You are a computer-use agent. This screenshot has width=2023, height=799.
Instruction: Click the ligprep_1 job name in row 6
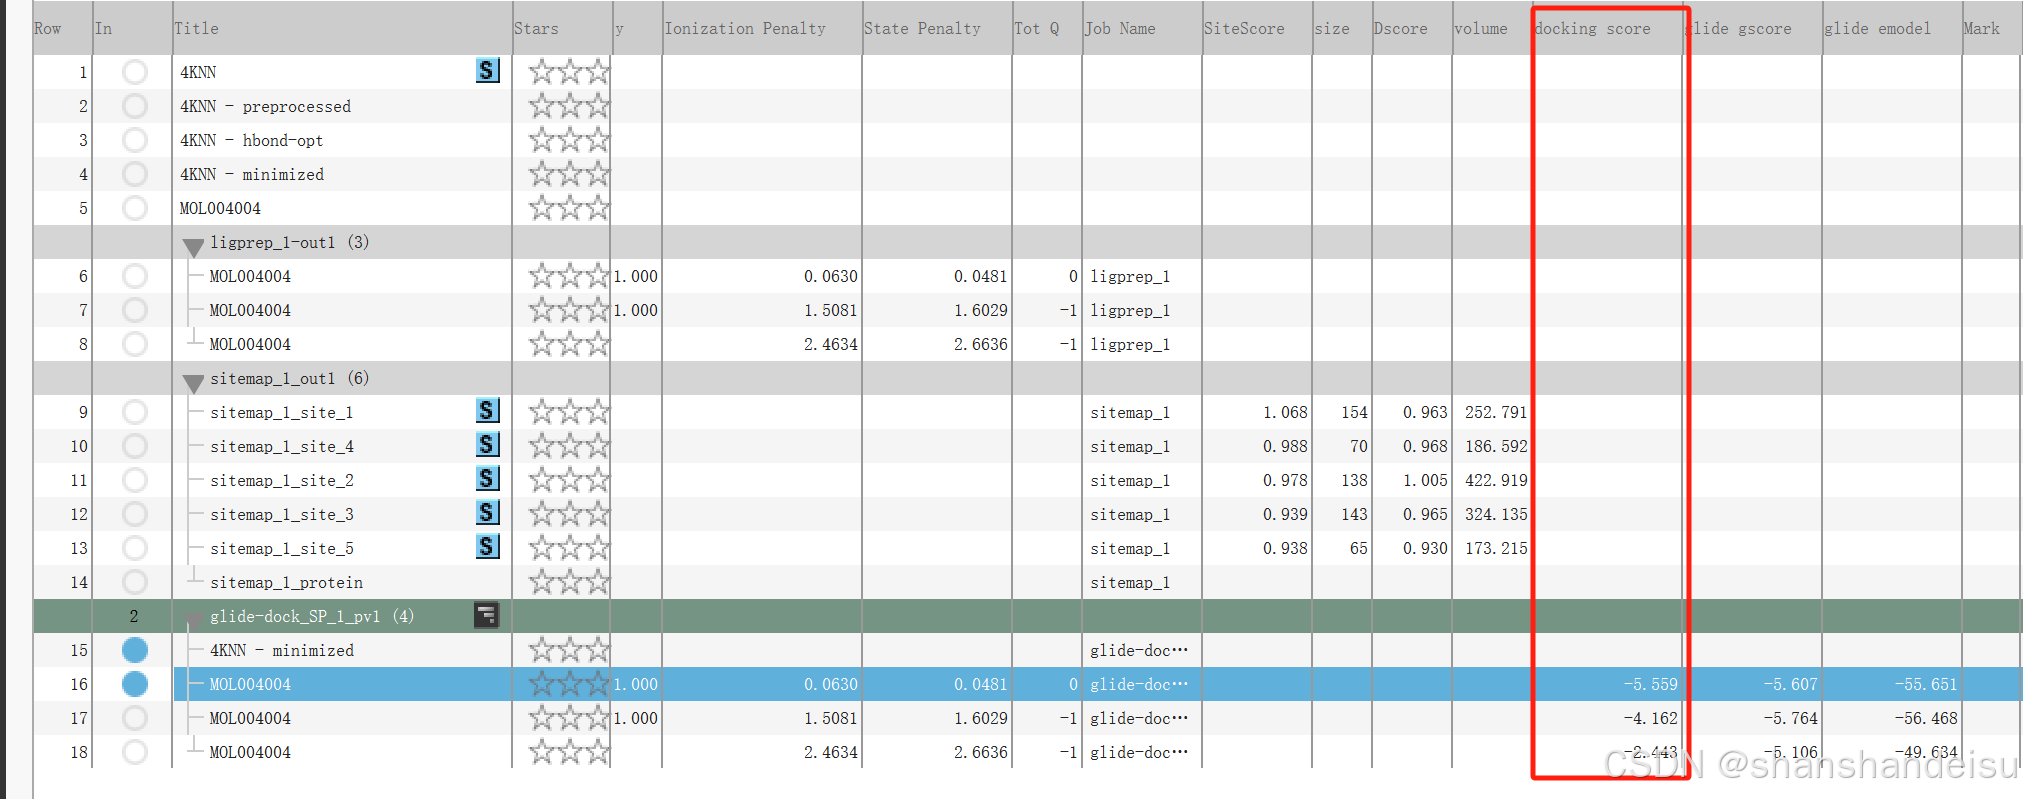point(1130,276)
